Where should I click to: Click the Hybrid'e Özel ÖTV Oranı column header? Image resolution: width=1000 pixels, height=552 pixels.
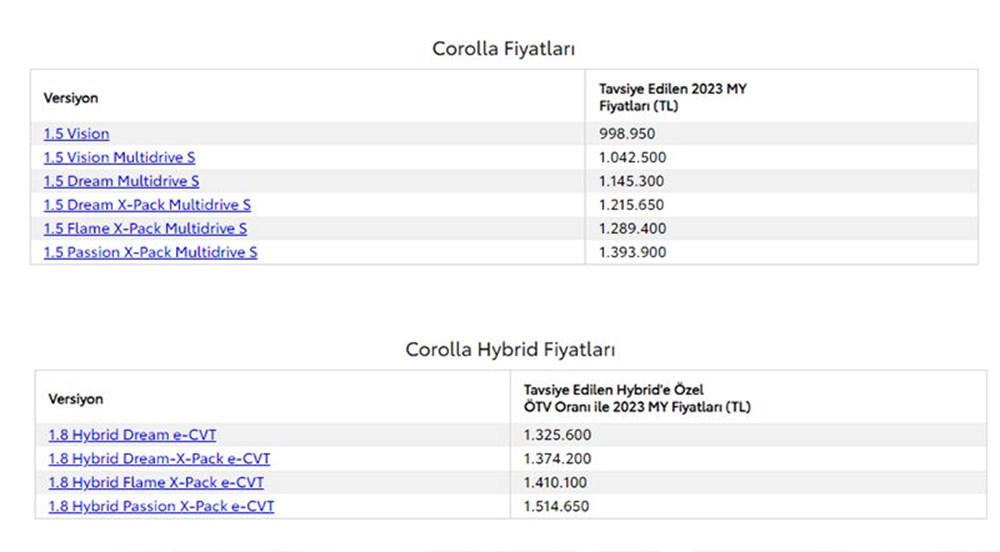point(637,398)
